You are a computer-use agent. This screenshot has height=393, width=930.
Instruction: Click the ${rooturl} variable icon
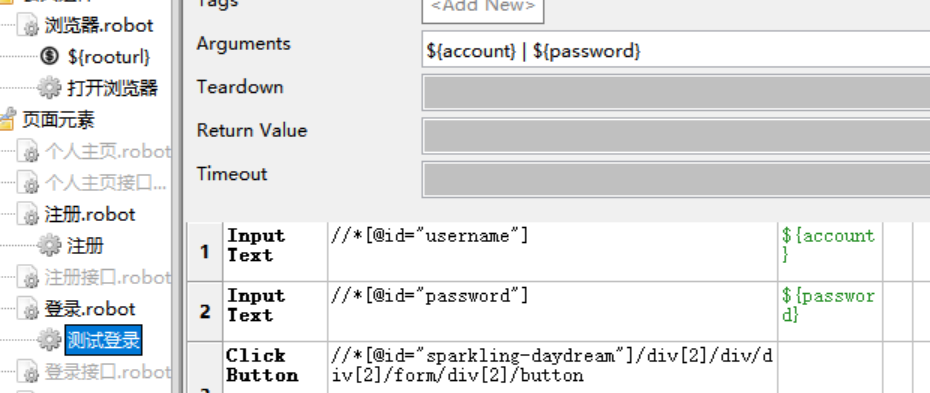tap(50, 56)
